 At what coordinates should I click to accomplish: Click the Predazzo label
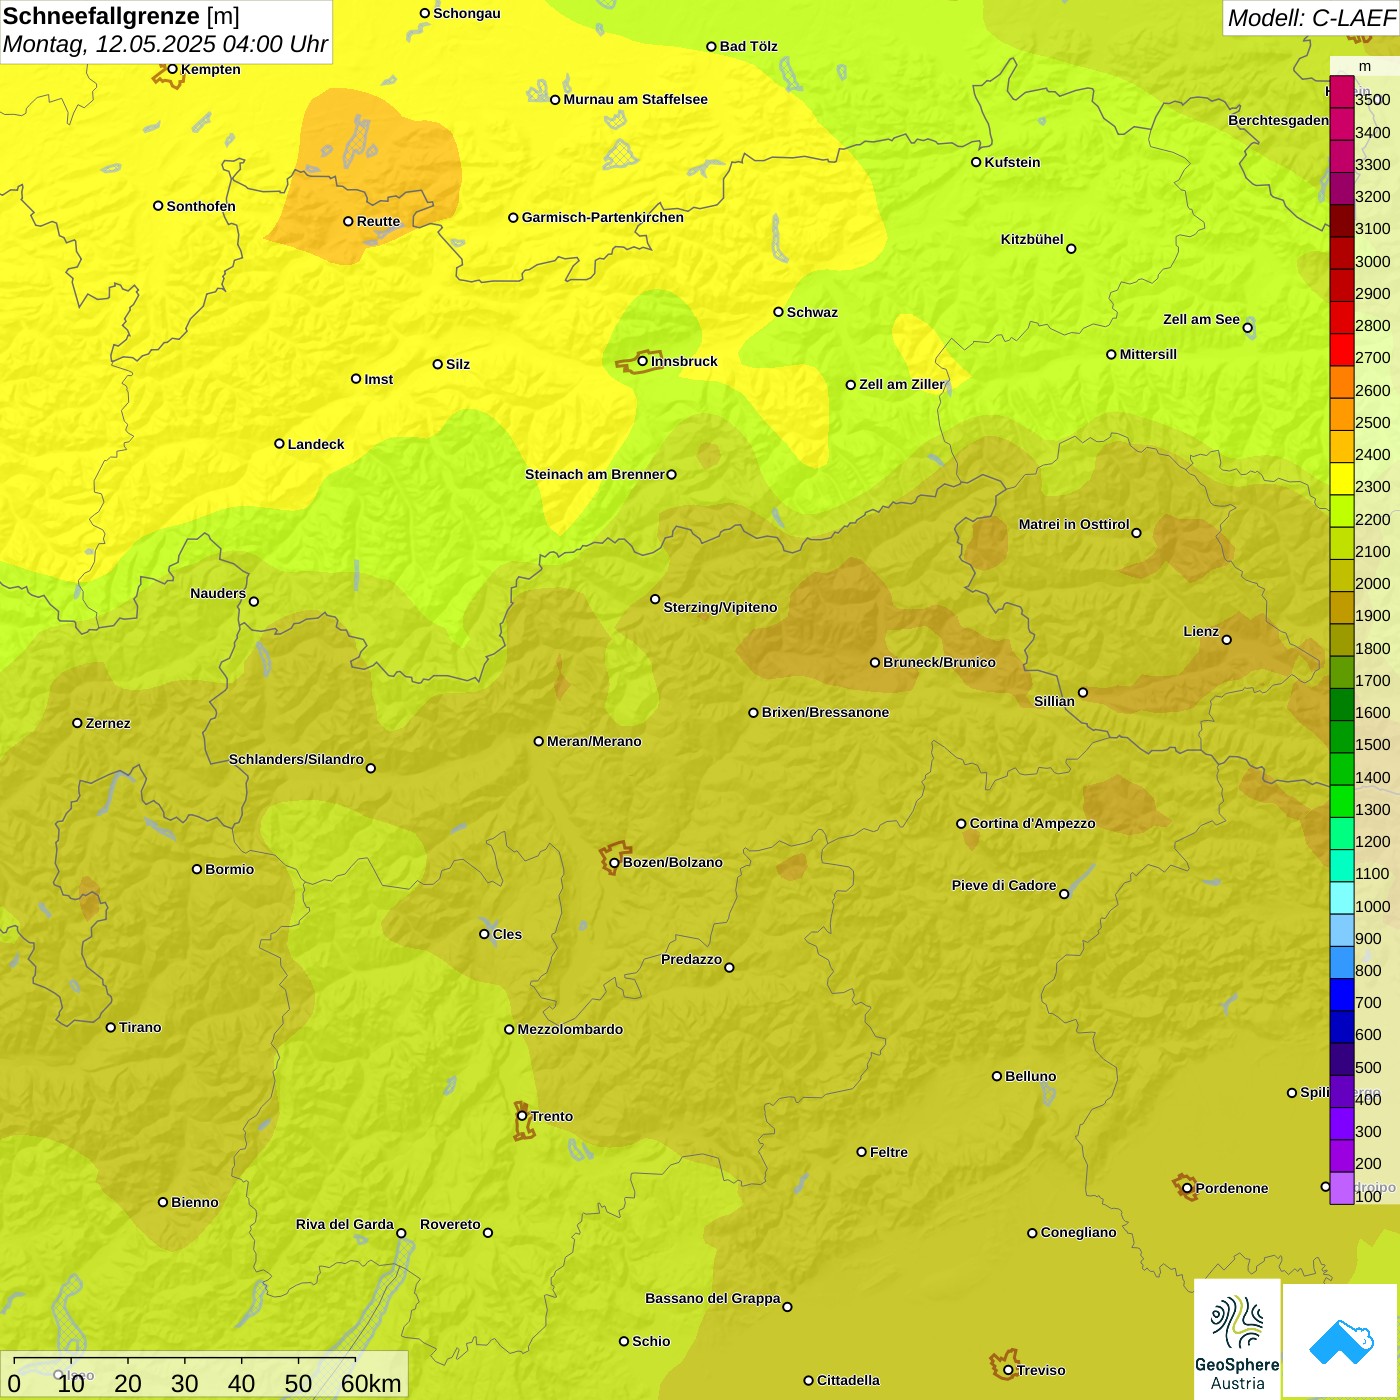pyautogui.click(x=691, y=959)
